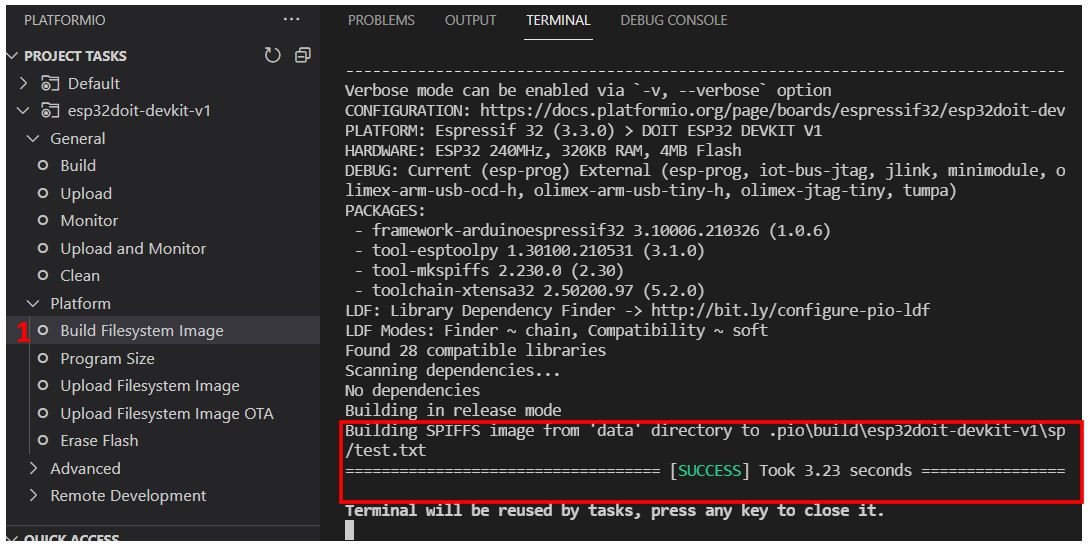This screenshot has height=547, width=1089.
Task: Run the Clean task
Action: click(x=80, y=276)
